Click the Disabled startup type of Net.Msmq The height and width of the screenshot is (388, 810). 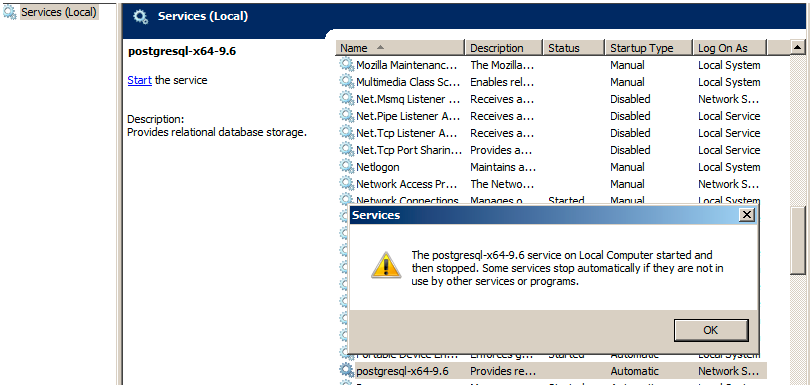[x=630, y=99]
